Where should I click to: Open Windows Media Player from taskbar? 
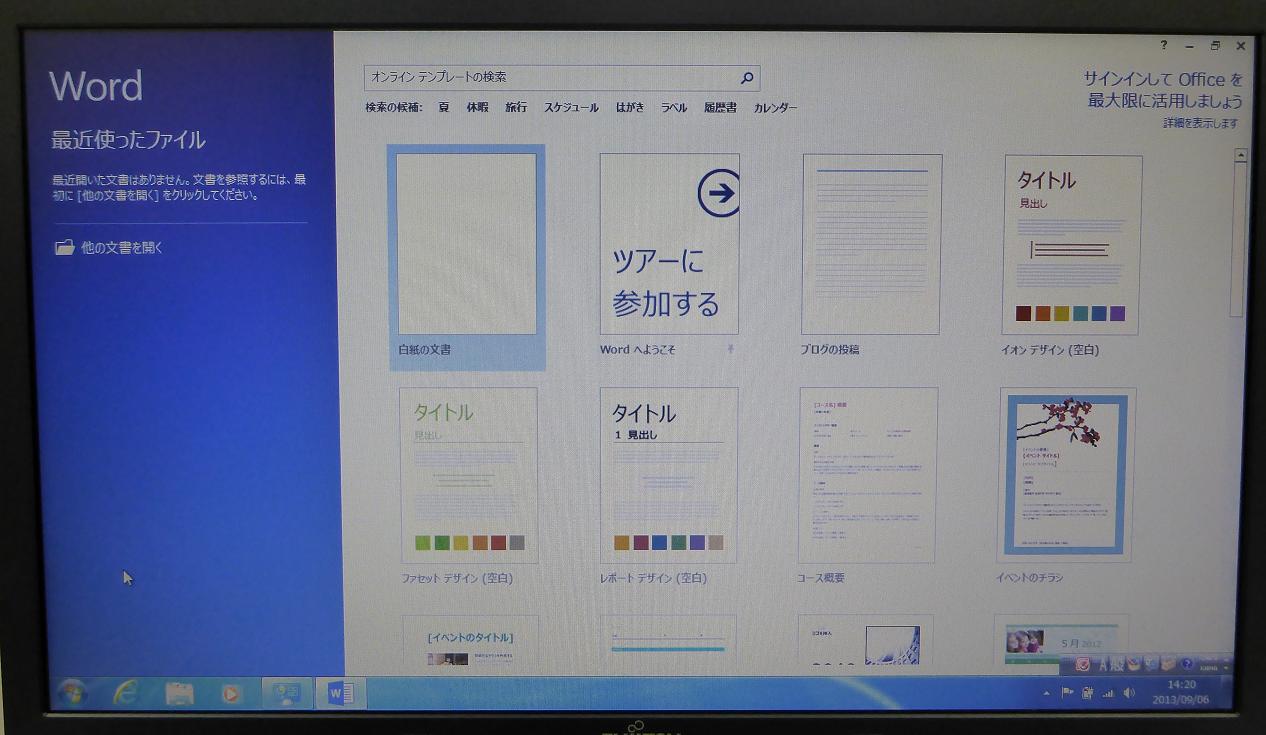(231, 693)
